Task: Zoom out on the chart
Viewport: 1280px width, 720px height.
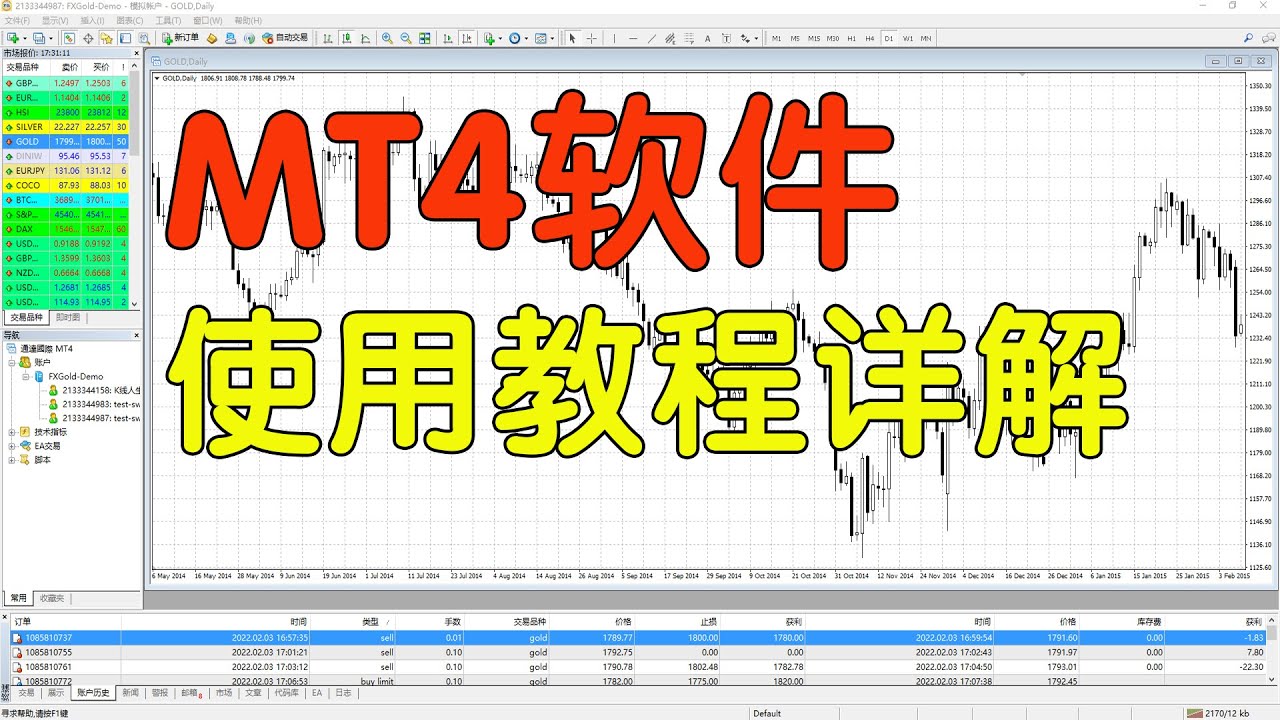Action: point(405,38)
